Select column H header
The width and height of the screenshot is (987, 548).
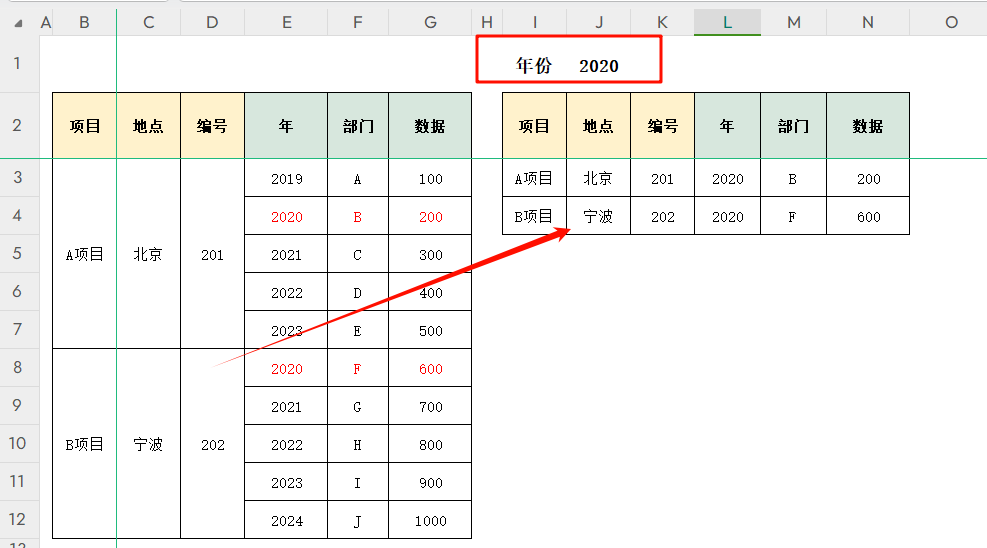coord(487,23)
